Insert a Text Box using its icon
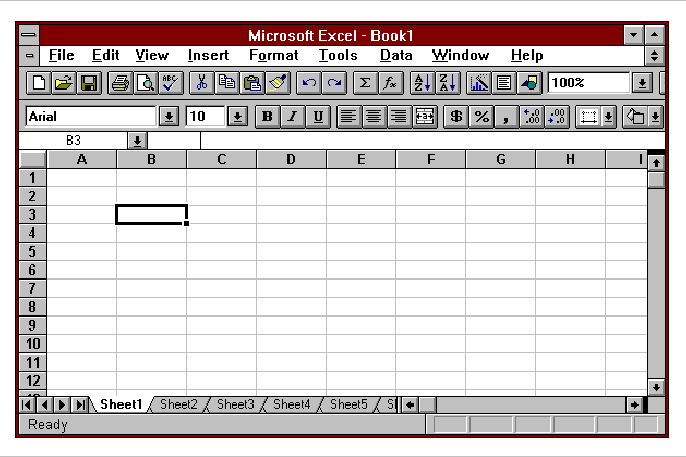 click(504, 83)
